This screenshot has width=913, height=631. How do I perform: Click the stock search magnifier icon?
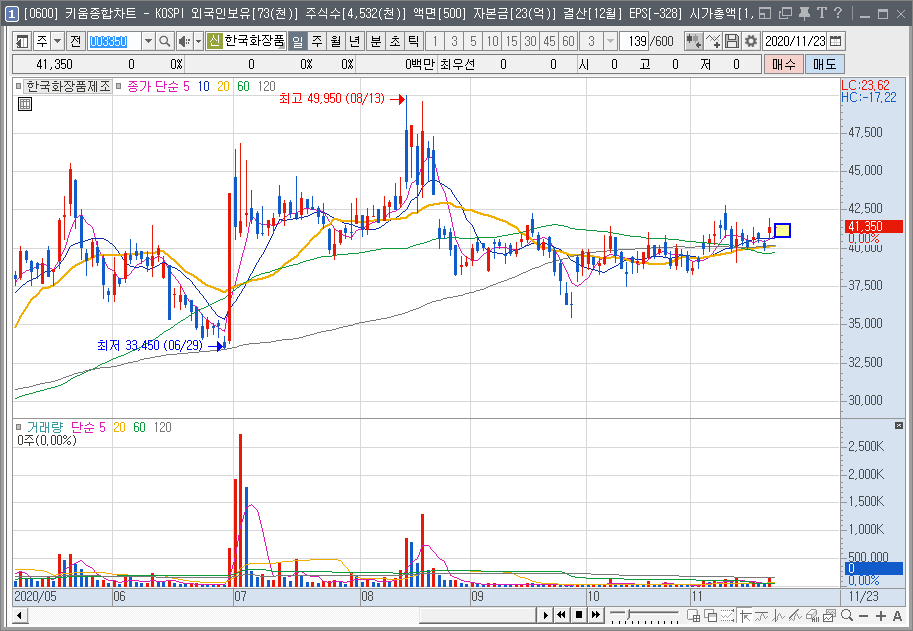pyautogui.click(x=165, y=41)
